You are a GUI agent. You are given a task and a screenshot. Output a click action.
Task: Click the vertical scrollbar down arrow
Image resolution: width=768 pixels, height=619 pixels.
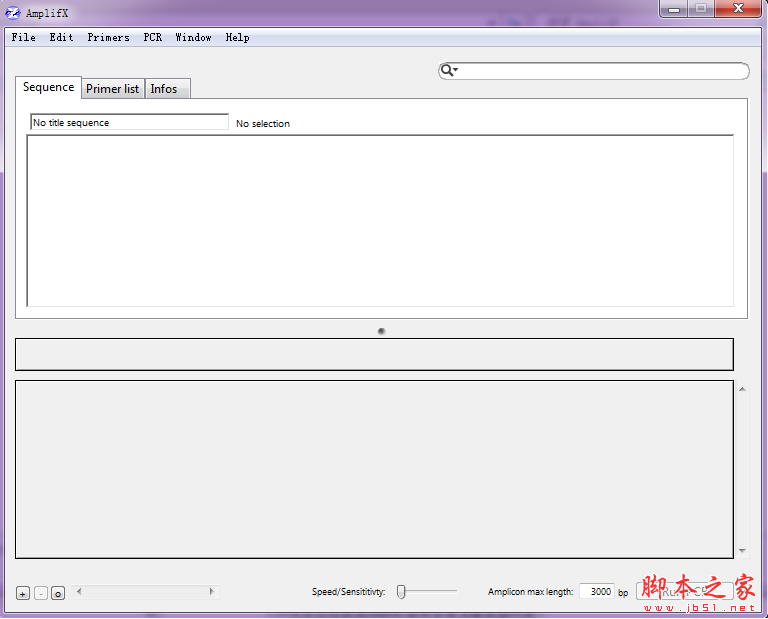742,551
